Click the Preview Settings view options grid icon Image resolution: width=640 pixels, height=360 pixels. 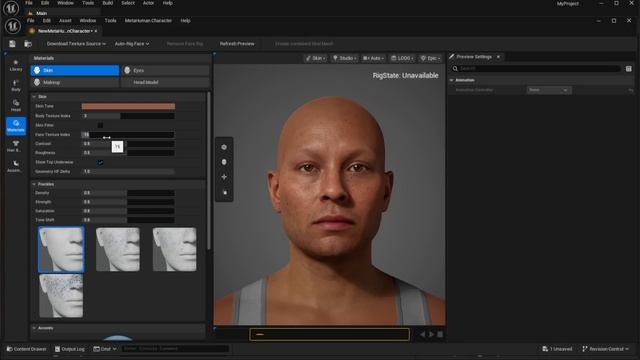(x=629, y=69)
